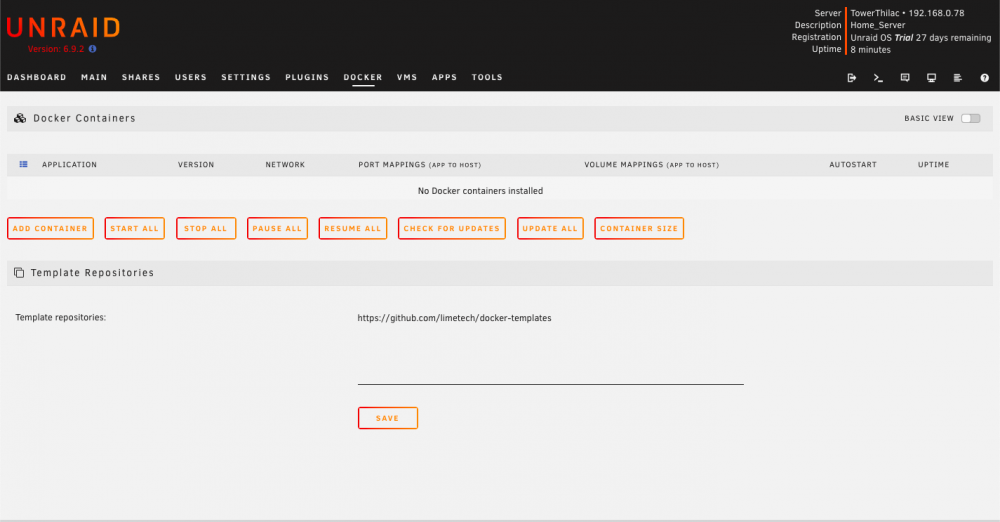Open the Shares page
The height and width of the screenshot is (522, 1000).
pyautogui.click(x=141, y=77)
